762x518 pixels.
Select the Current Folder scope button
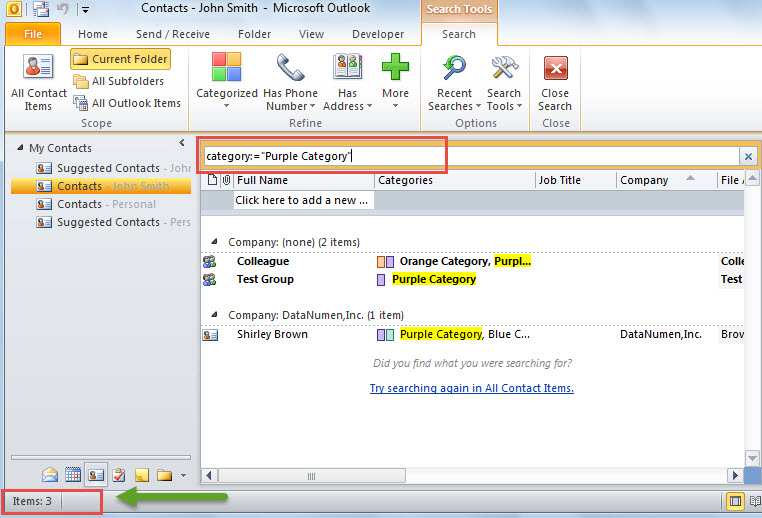[121, 59]
